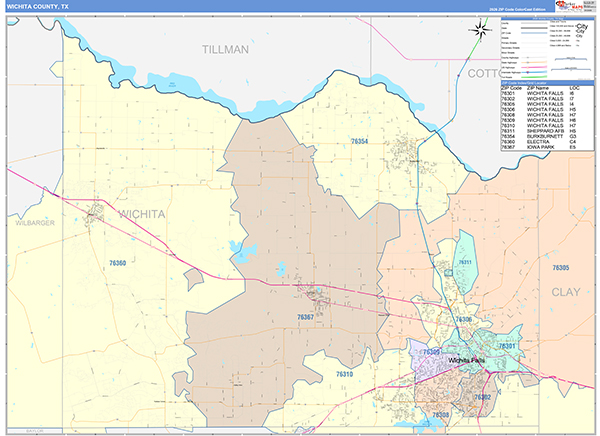Click the "ZIP Code ColorCast Edition" header text
Screen dimensions: 600x436
[517, 9]
